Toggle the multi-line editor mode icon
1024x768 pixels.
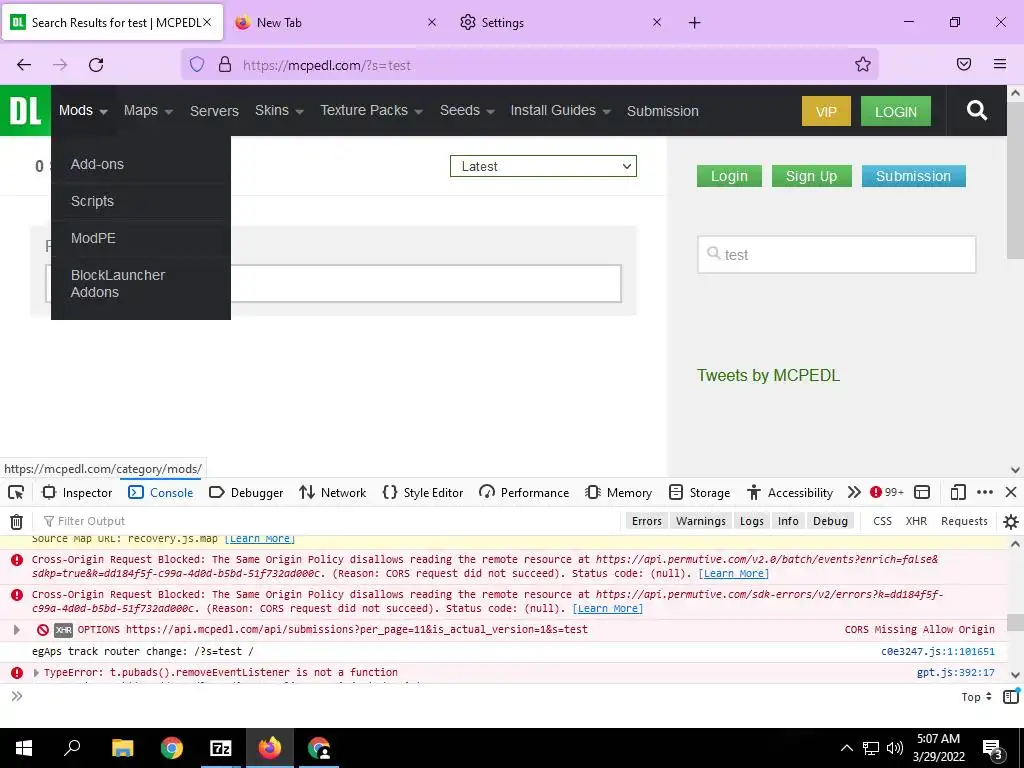[1010, 696]
